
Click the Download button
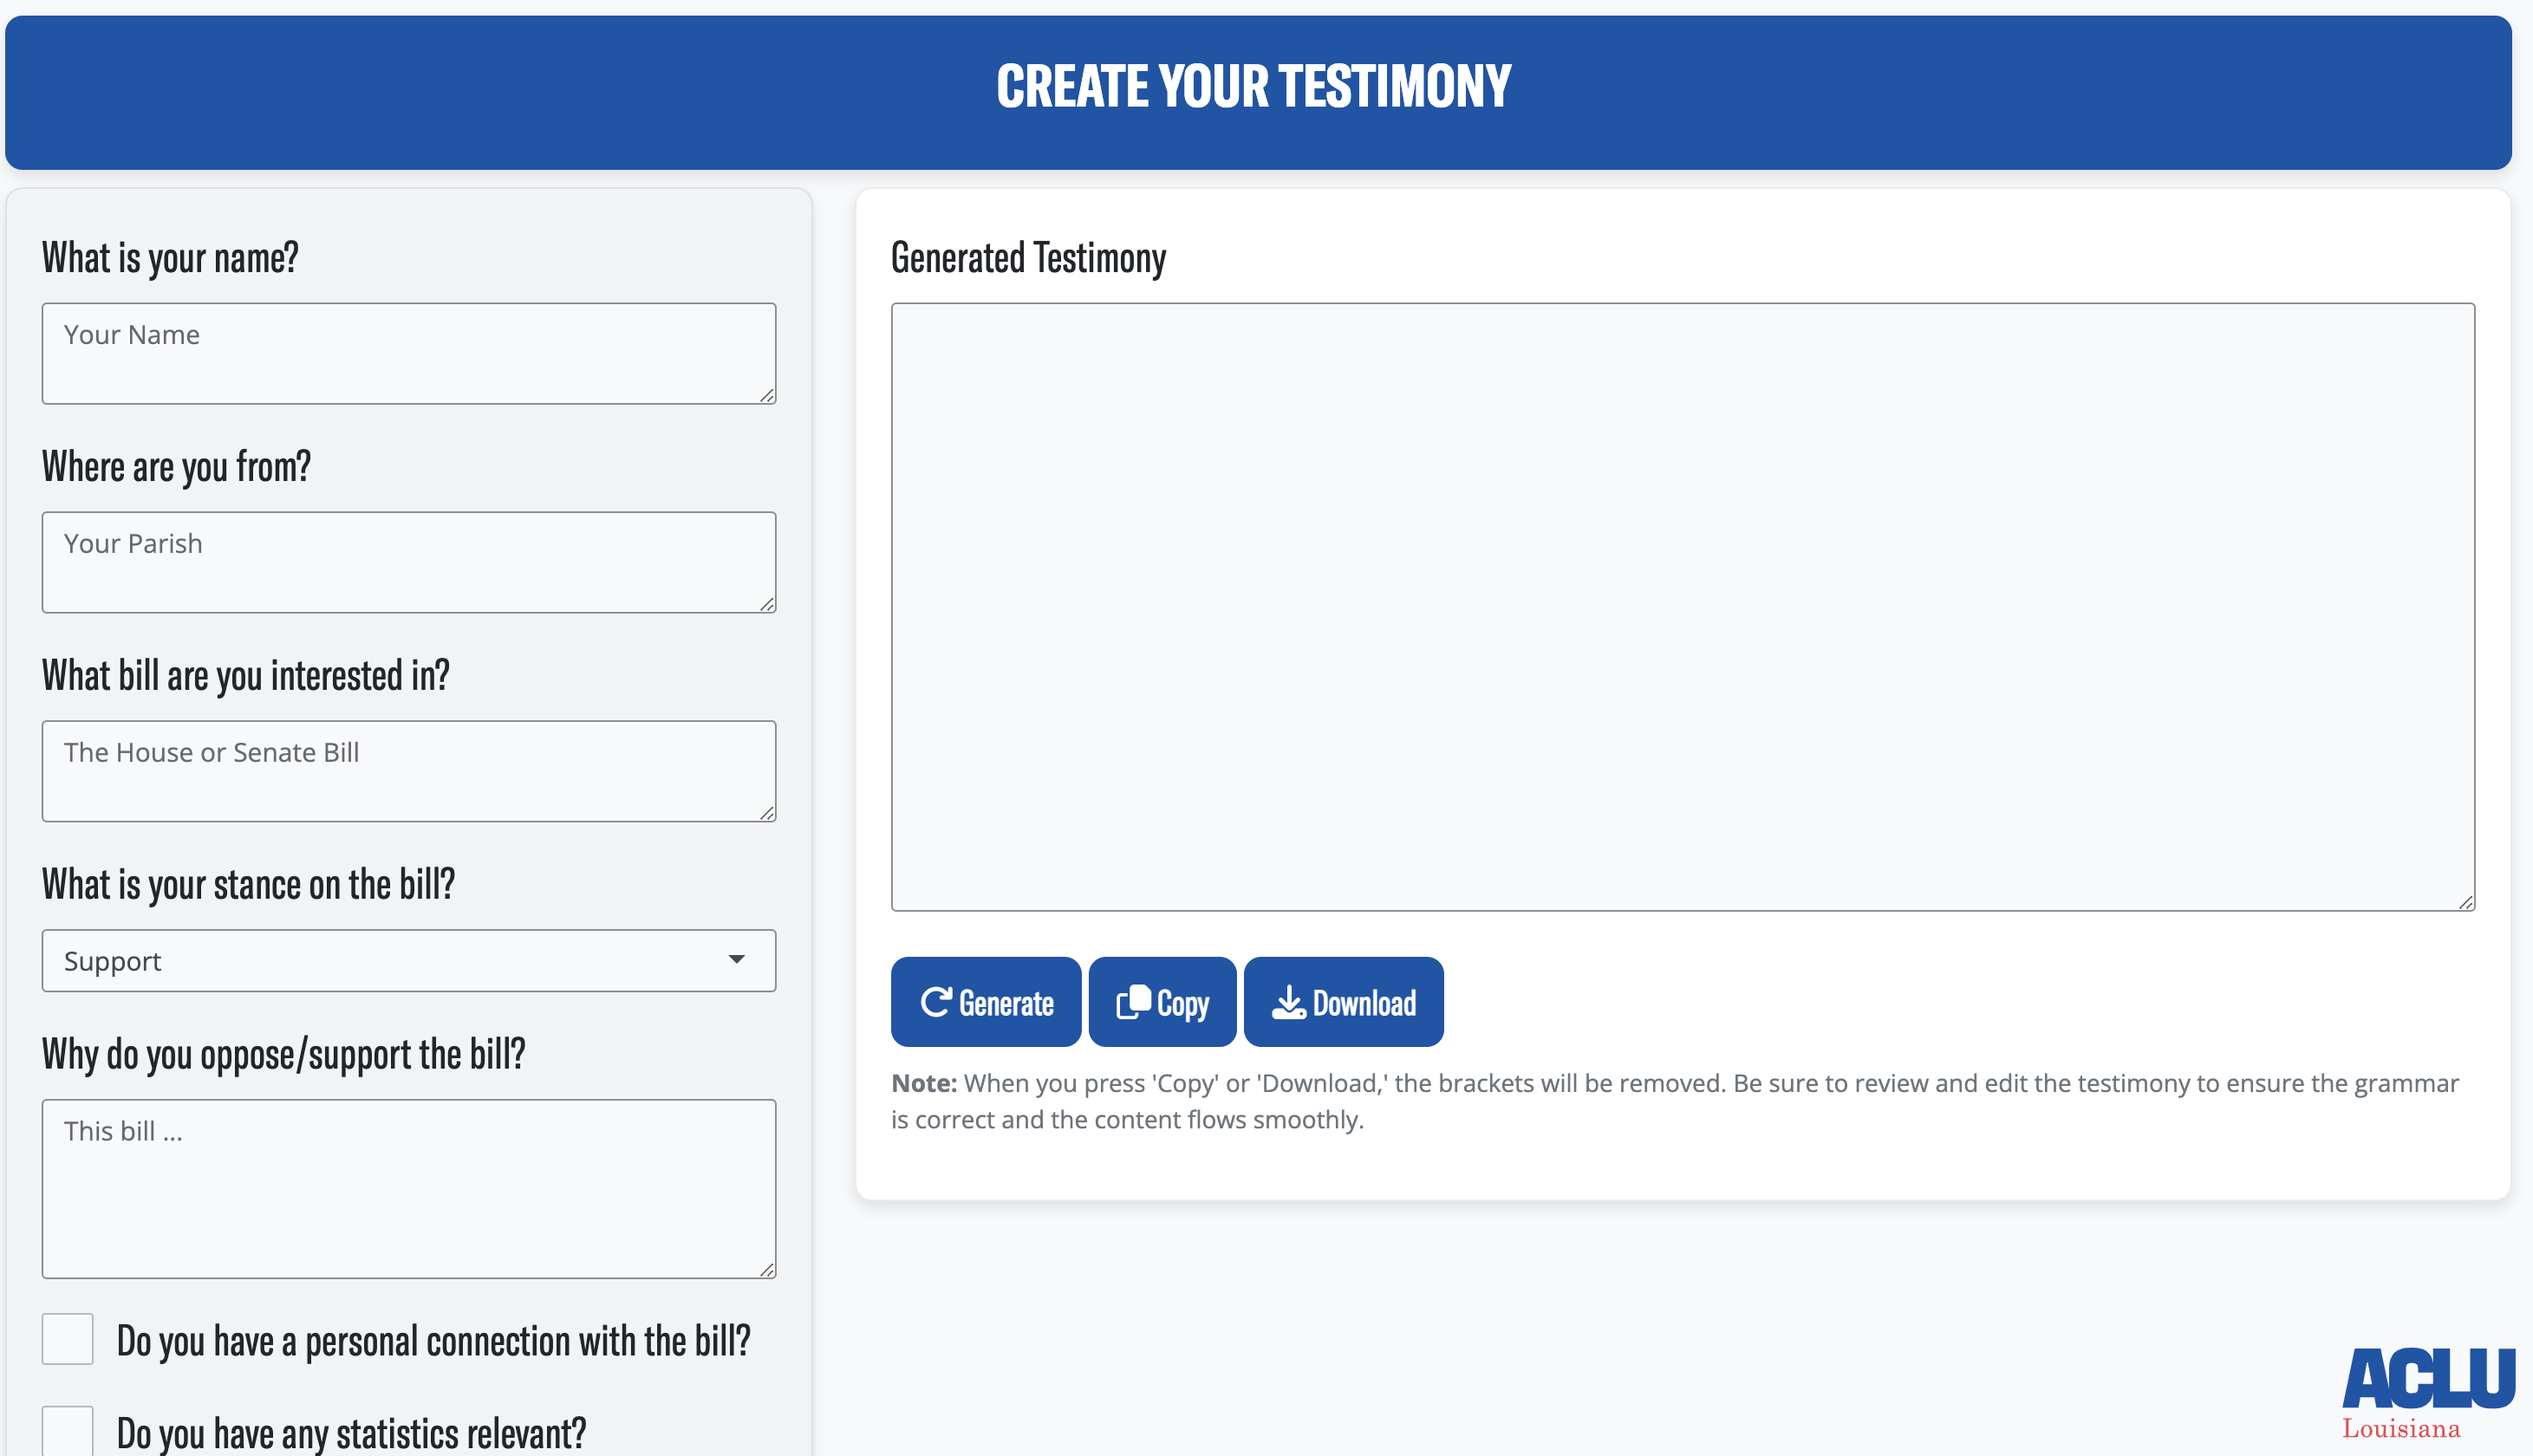[x=1343, y=1001]
